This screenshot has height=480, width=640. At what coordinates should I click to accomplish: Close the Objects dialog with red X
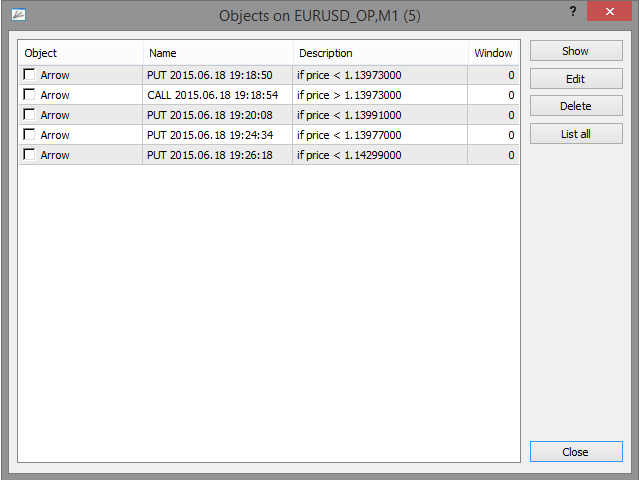[609, 11]
